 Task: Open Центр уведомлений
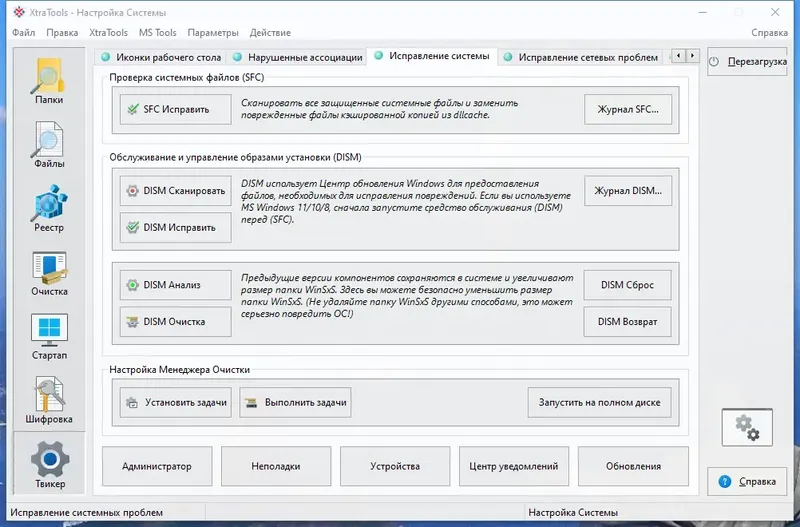pos(514,466)
